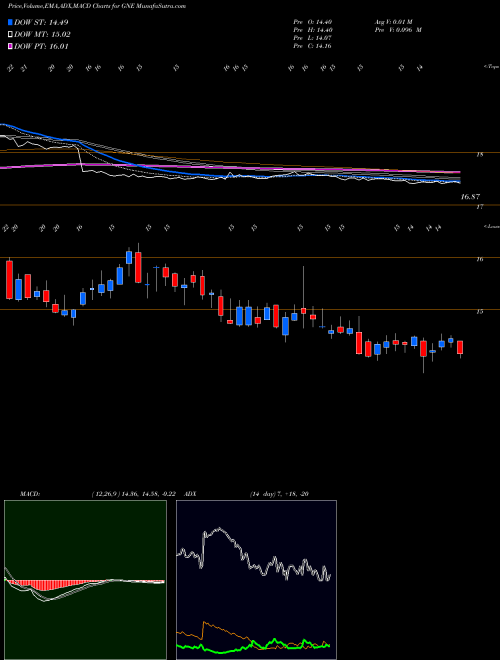Viewport: 500px width, 660px height.
Task: Open the ADX indicator panel
Action: click(x=256, y=580)
